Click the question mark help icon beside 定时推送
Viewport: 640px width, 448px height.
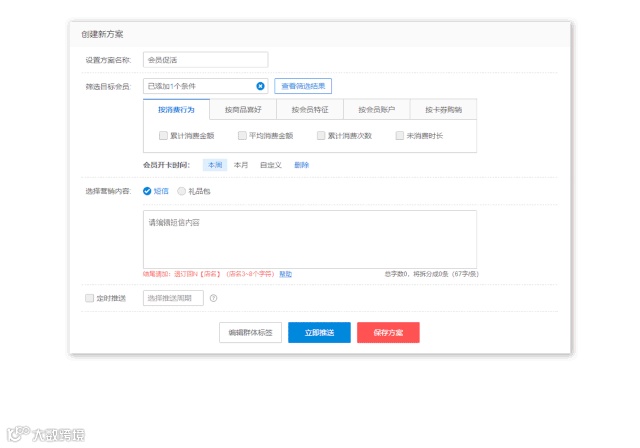(213, 298)
